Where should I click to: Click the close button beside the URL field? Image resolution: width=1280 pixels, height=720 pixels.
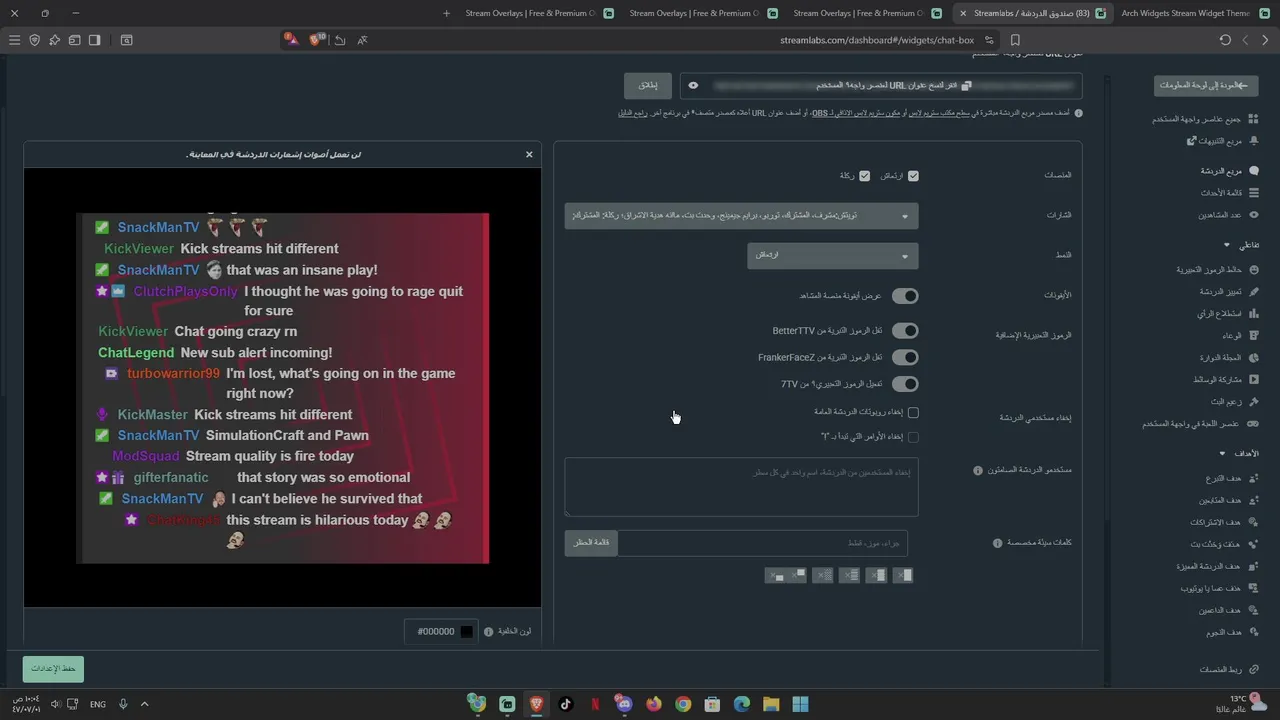pos(648,86)
